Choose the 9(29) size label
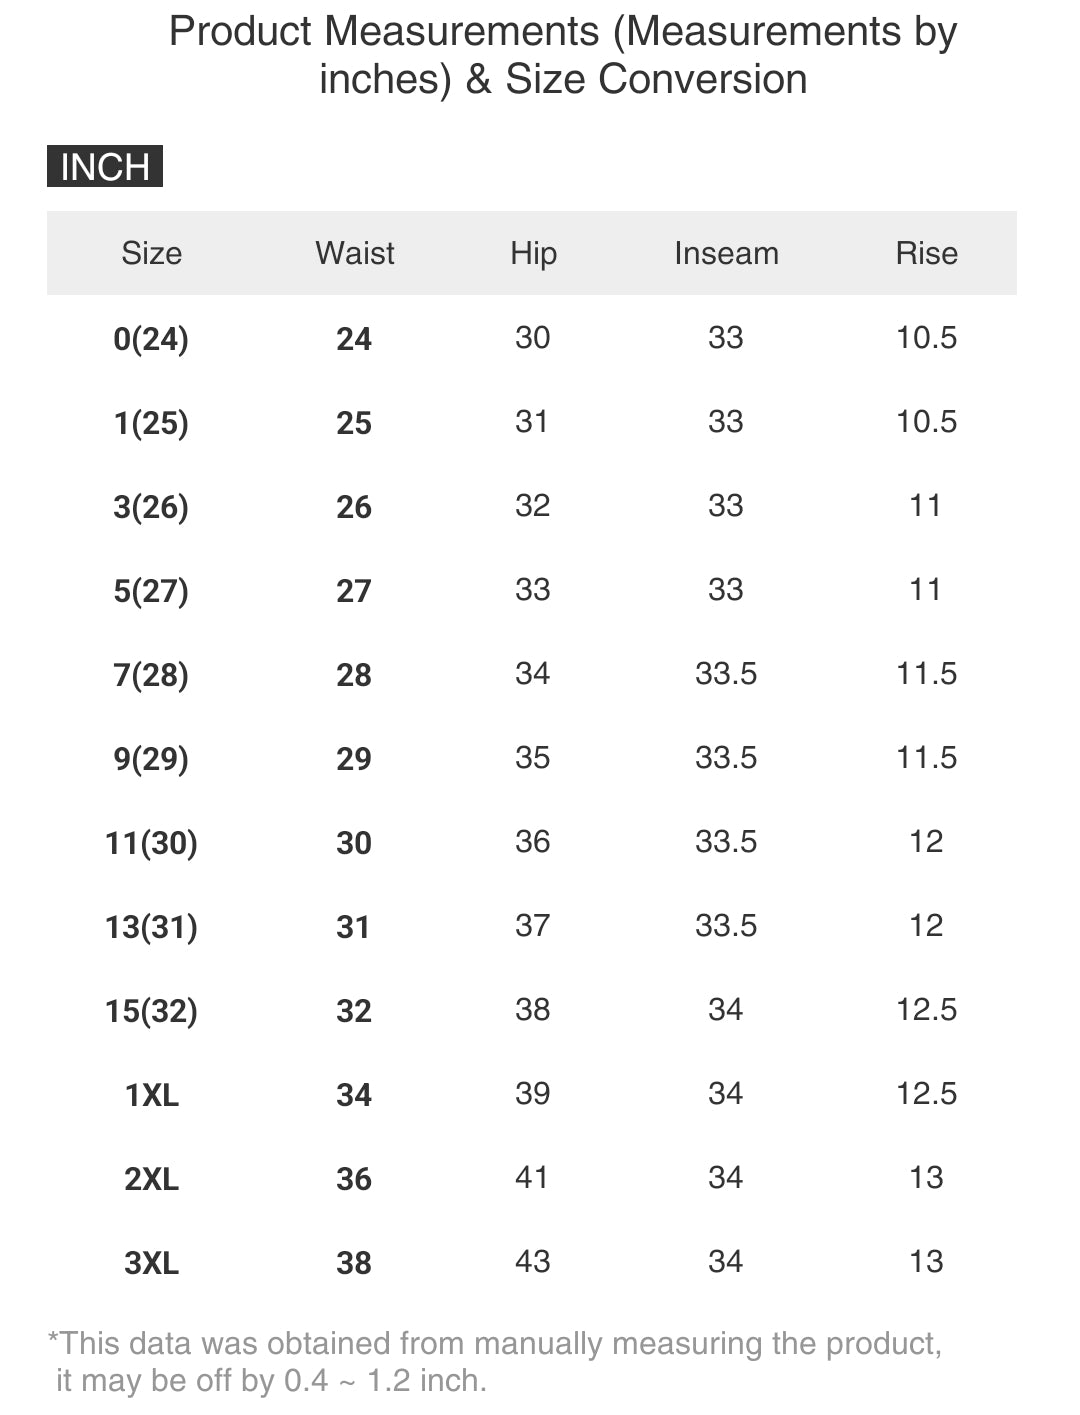 (x=151, y=759)
